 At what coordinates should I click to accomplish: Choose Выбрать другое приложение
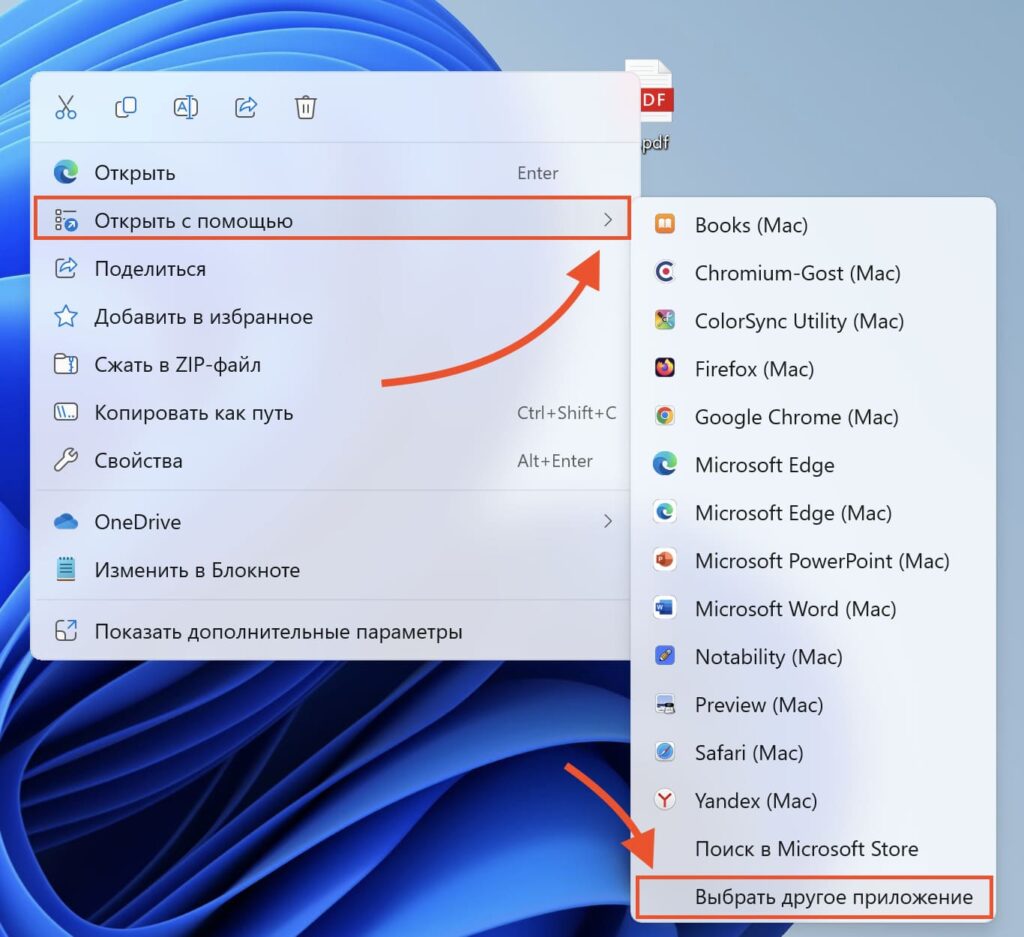coord(813,897)
